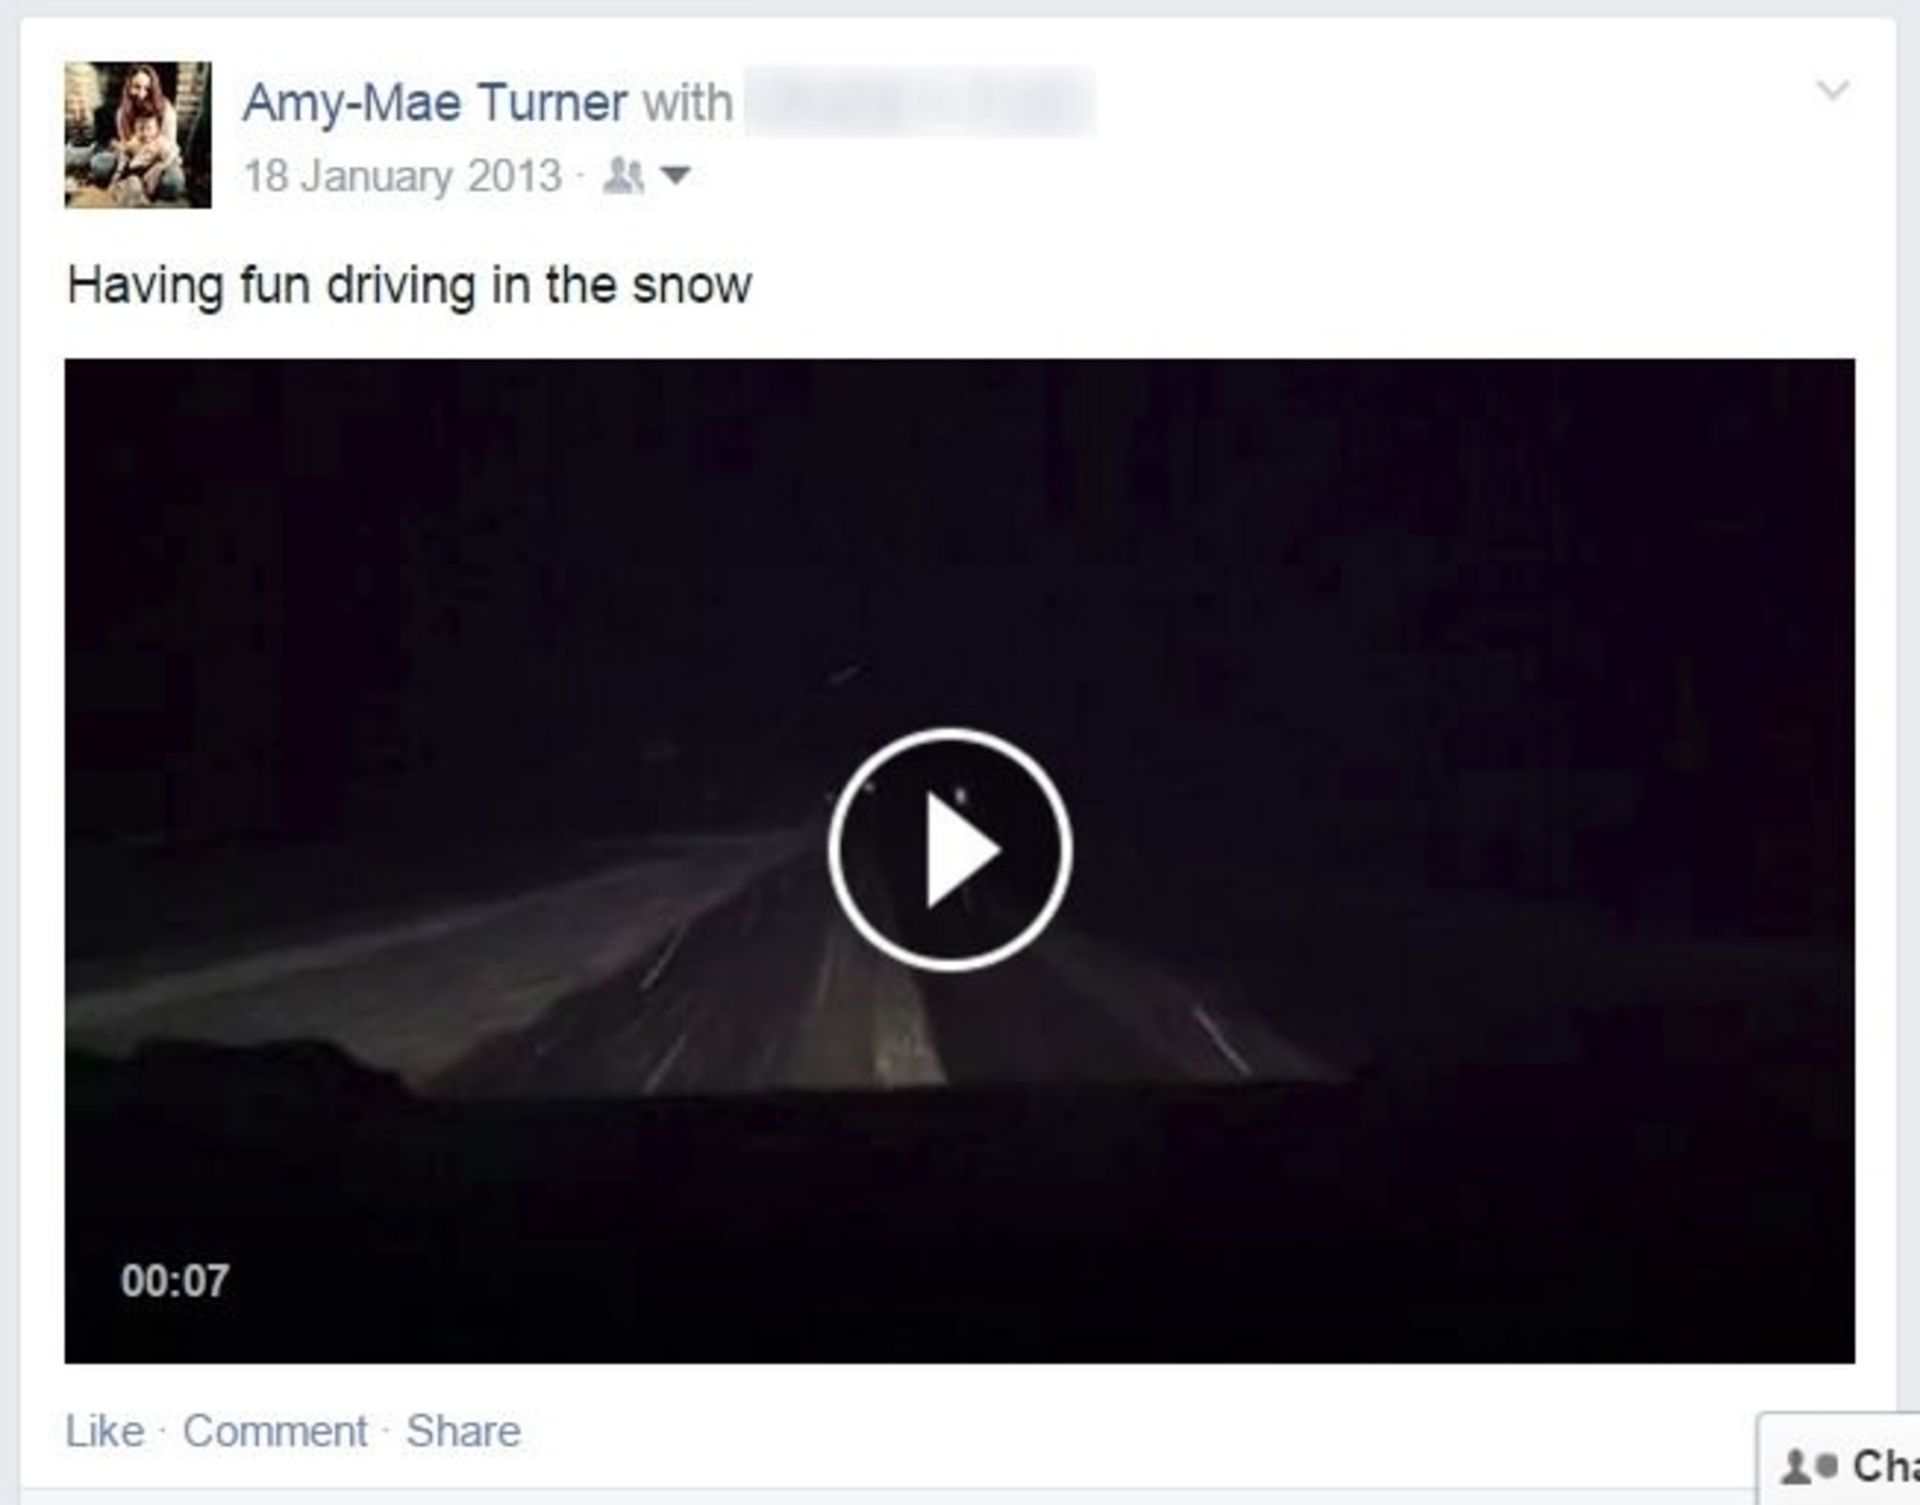Click the Chat person icon

pyautogui.click(x=1797, y=1467)
